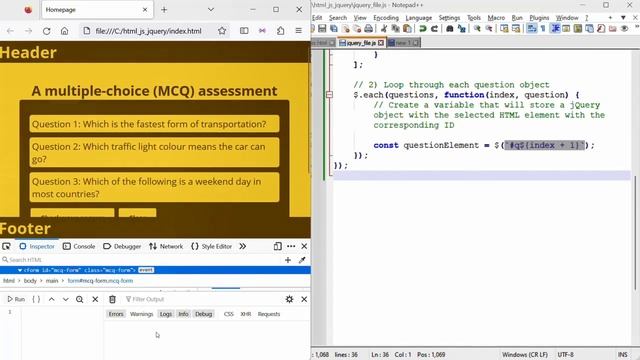640x360 pixels.
Task: Click Question 1 fastest transportation box
Action: click(x=154, y=124)
